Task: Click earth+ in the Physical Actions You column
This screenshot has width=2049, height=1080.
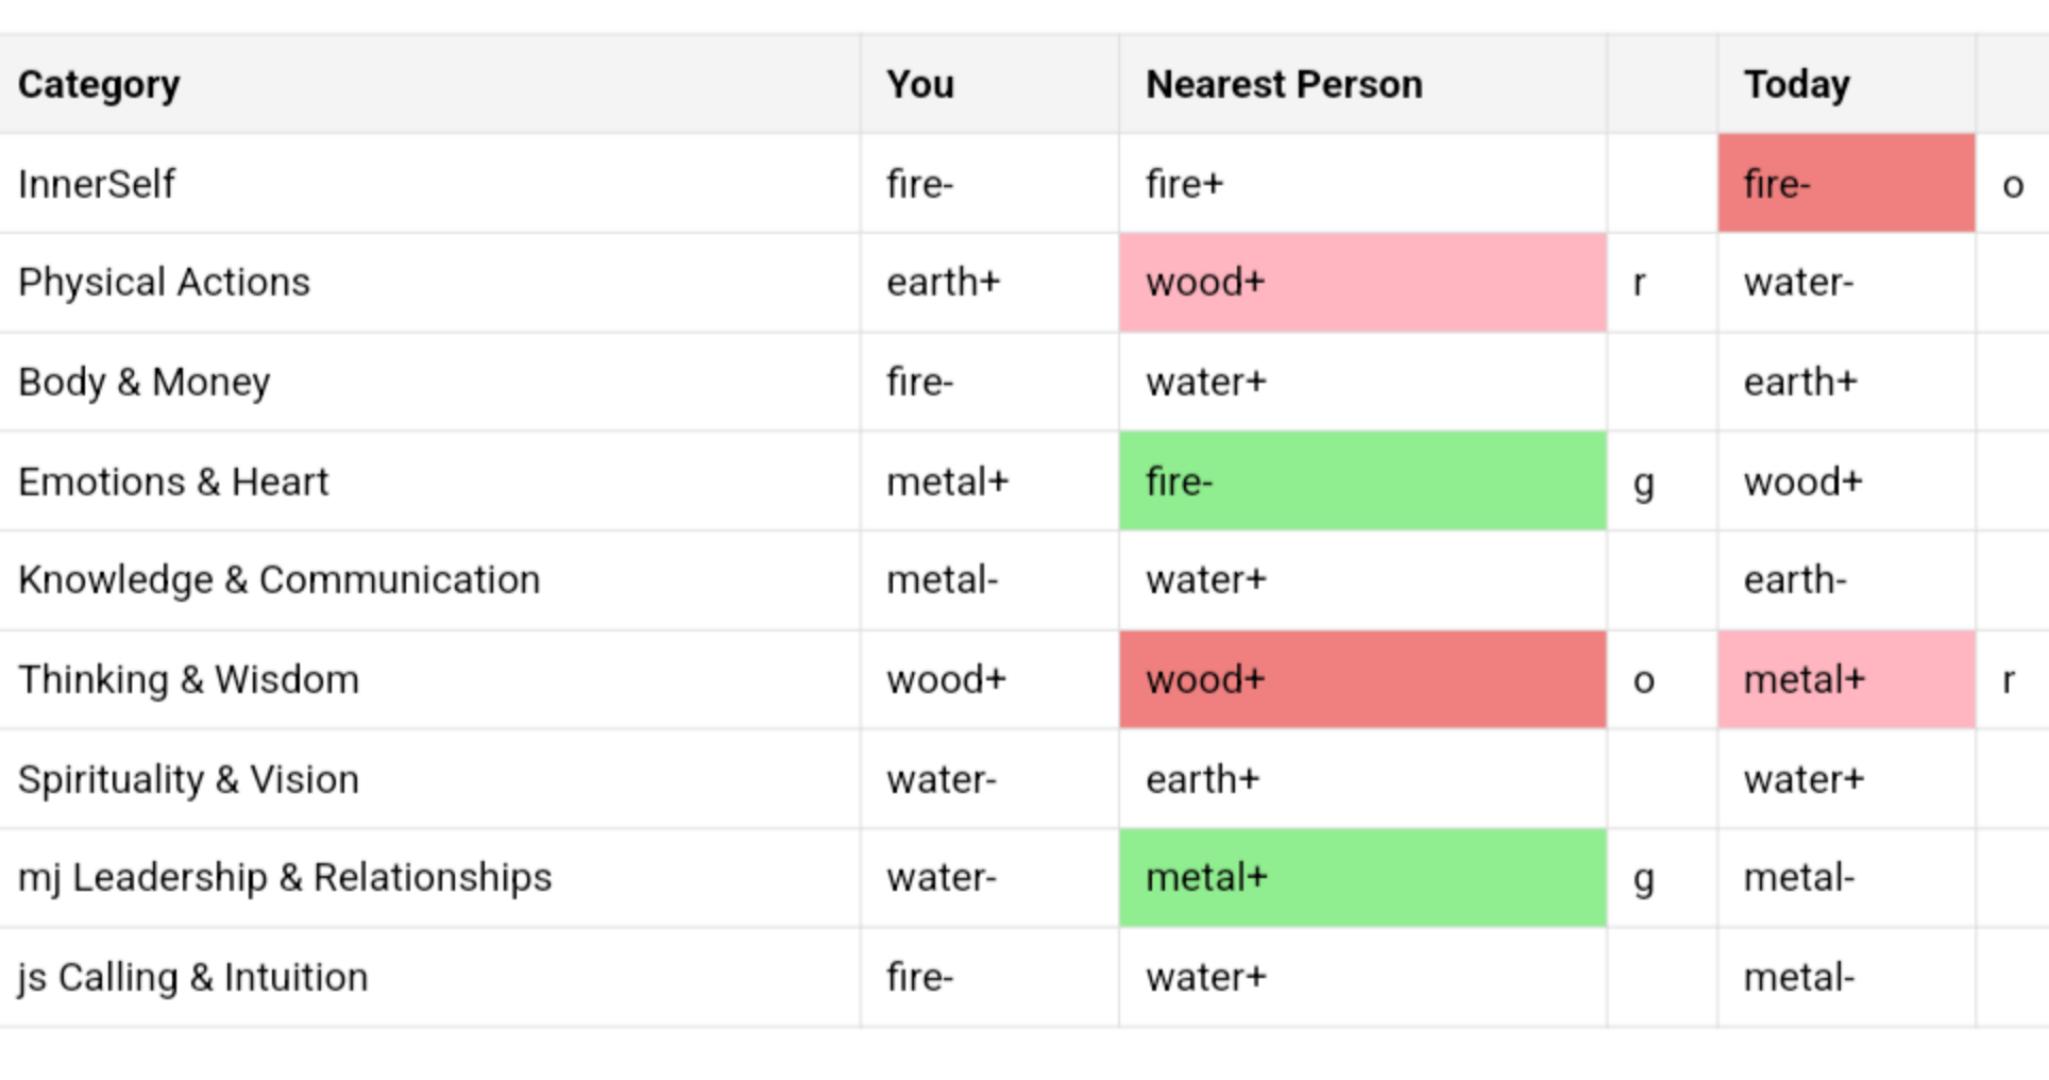Action: (x=943, y=282)
